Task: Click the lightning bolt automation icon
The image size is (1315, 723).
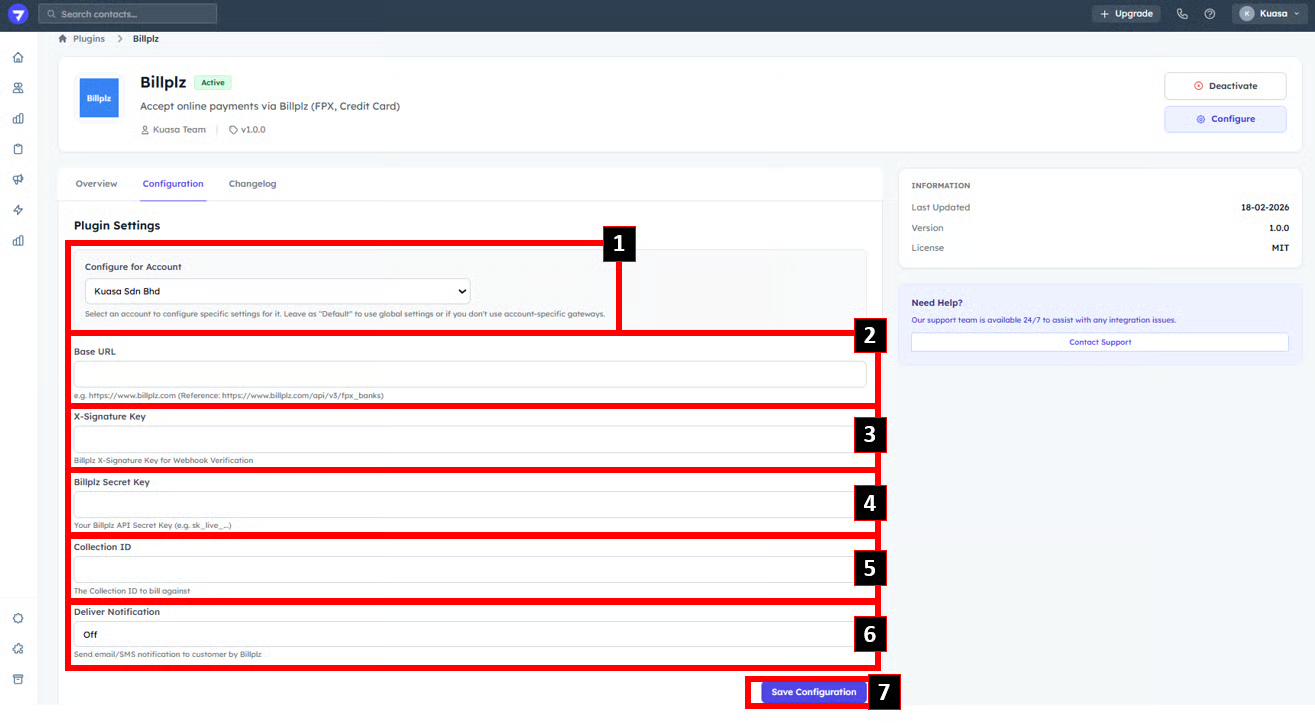Action: [18, 210]
